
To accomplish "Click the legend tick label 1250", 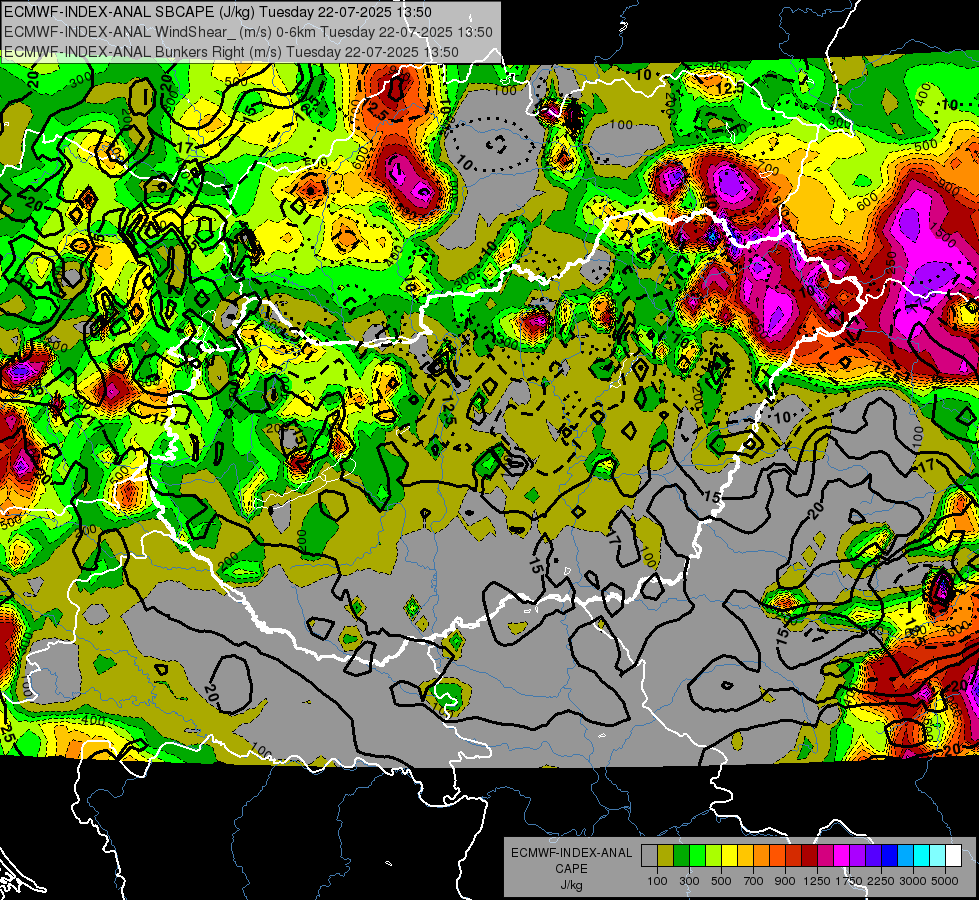I will click(817, 881).
